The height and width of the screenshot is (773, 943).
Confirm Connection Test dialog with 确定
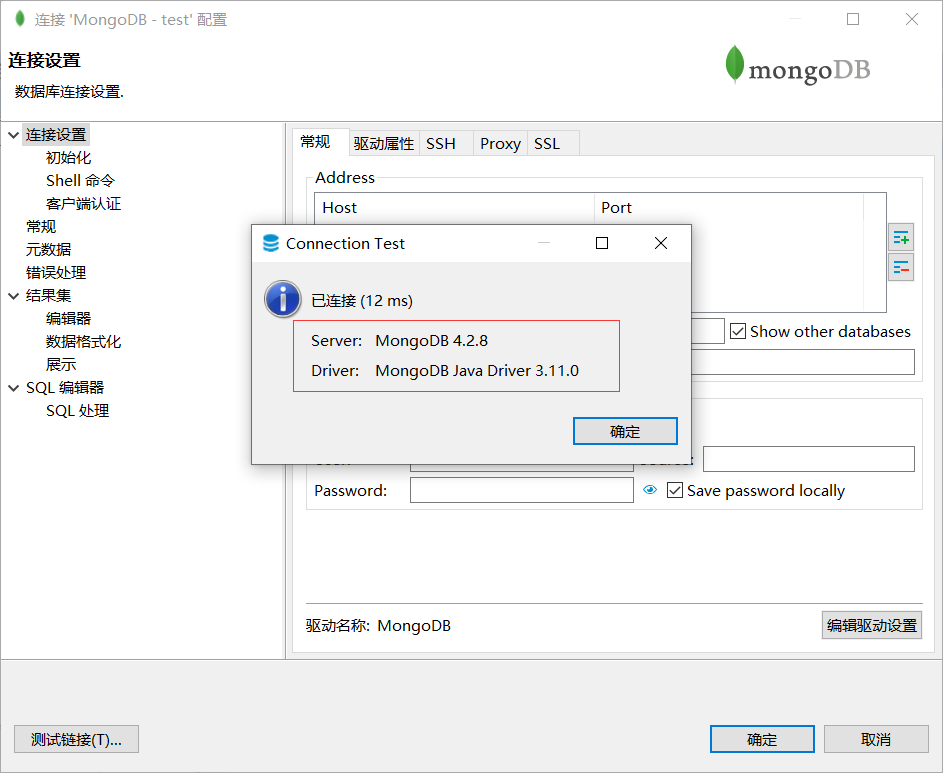[x=625, y=431]
